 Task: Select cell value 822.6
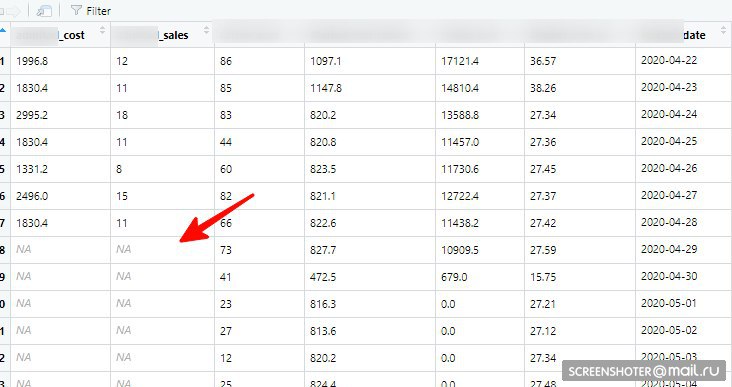pyautogui.click(x=323, y=224)
